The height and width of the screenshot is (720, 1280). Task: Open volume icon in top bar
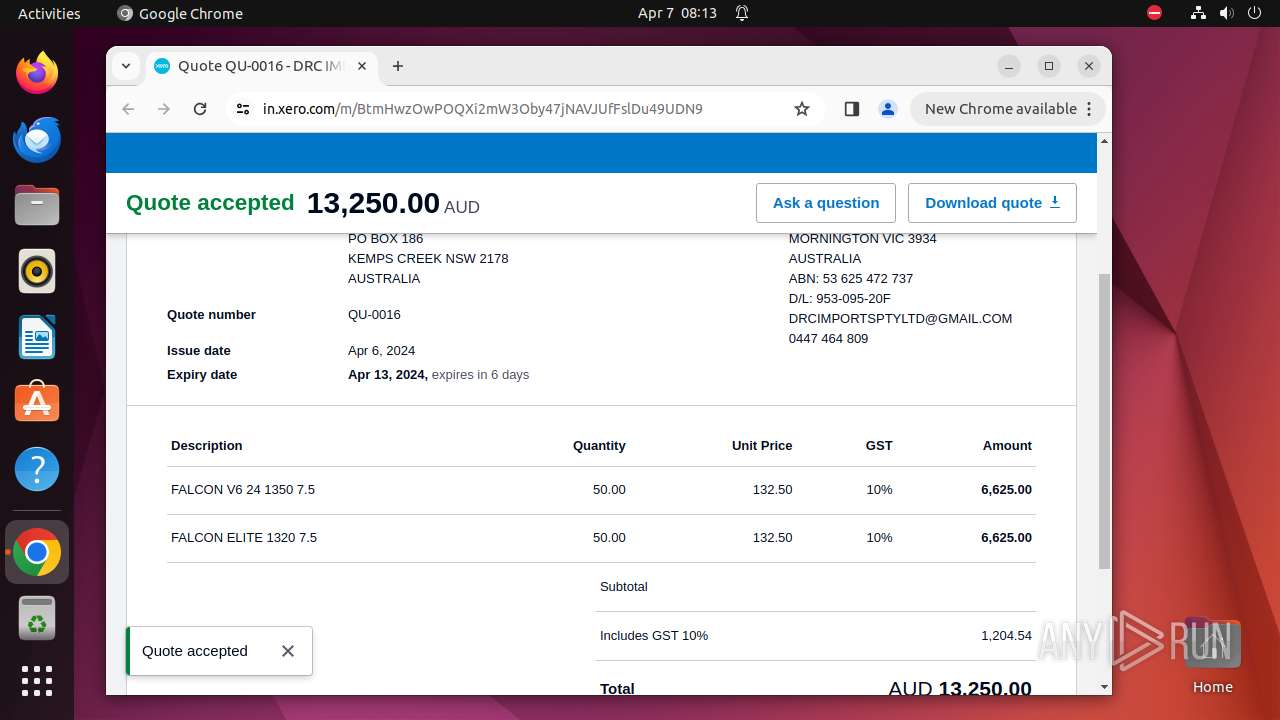click(1226, 13)
